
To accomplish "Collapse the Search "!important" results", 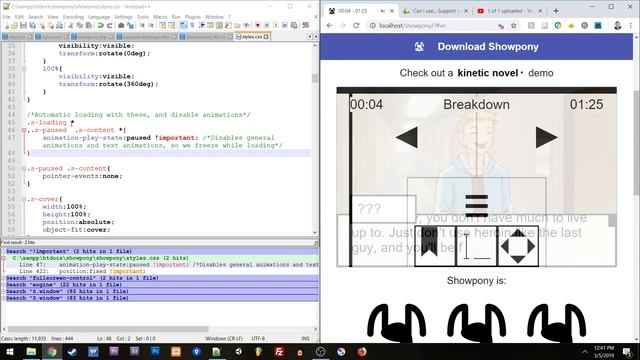I will pyautogui.click(x=3, y=251).
